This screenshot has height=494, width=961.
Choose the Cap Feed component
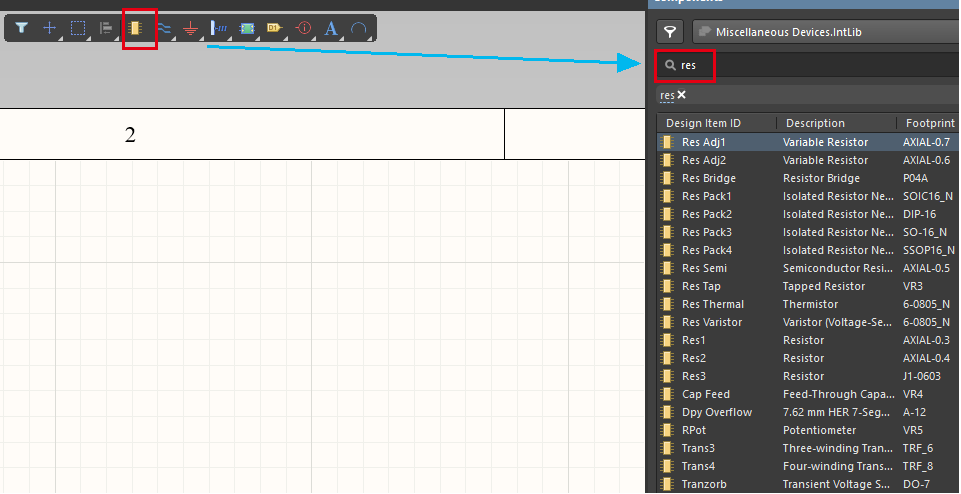809,394
